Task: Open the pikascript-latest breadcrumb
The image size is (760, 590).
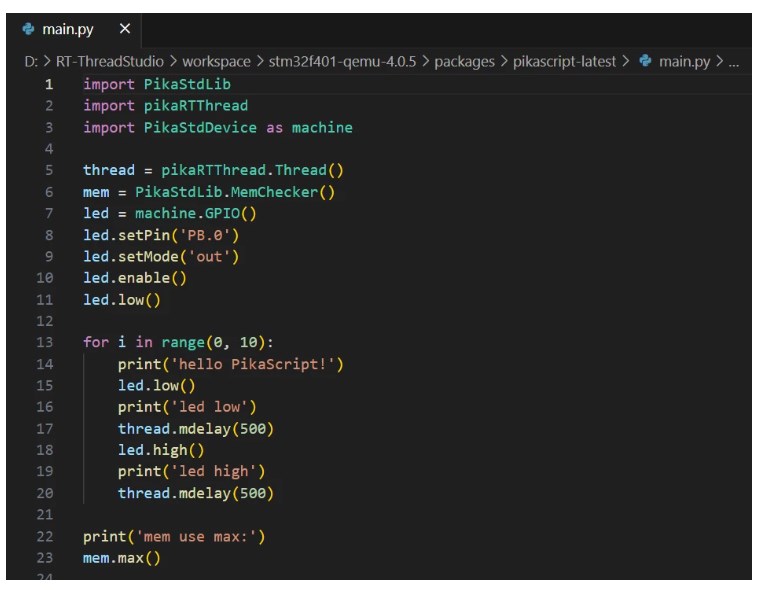Action: tap(564, 62)
